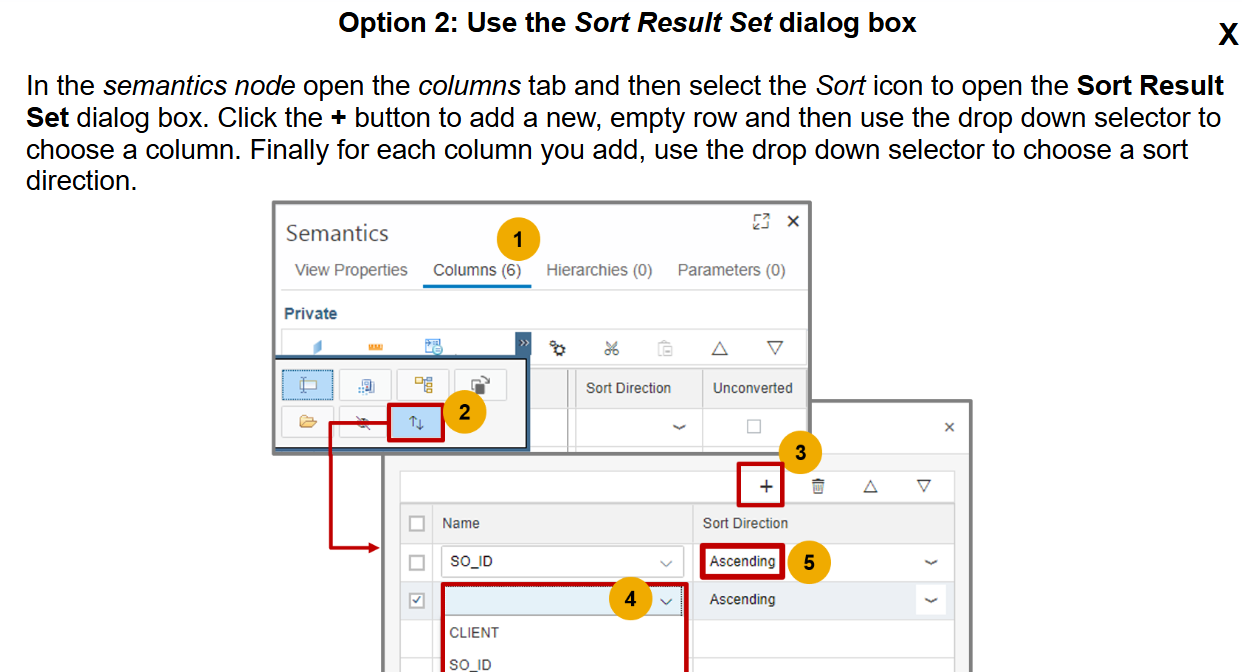Open the SO_ID name dropdown
Screen dimensions: 1242x672
666,562
